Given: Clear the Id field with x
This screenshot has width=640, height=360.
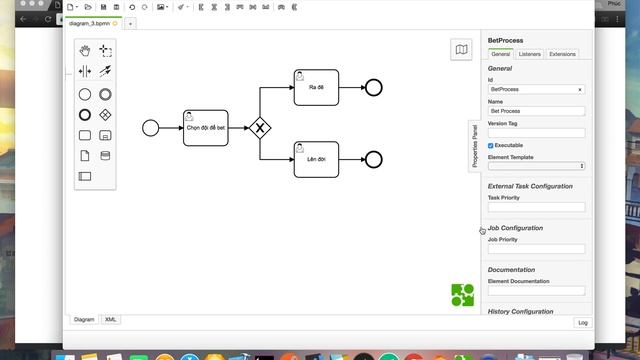Looking at the screenshot, I should [580, 89].
